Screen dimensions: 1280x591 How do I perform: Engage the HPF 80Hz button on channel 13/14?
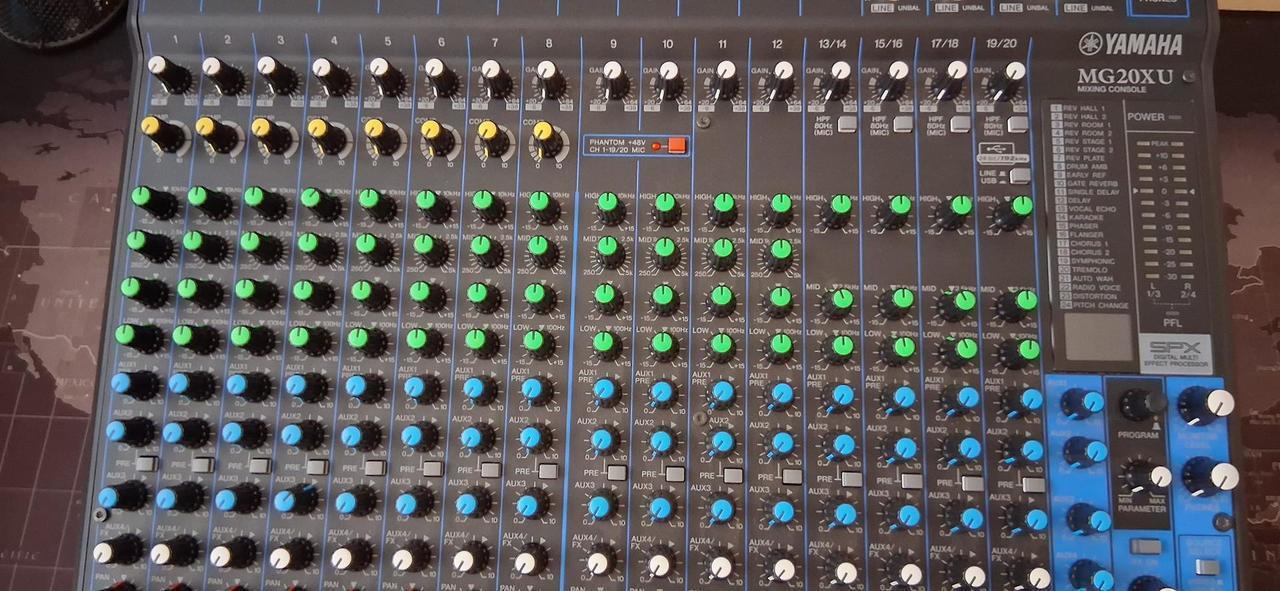pyautogui.click(x=847, y=124)
